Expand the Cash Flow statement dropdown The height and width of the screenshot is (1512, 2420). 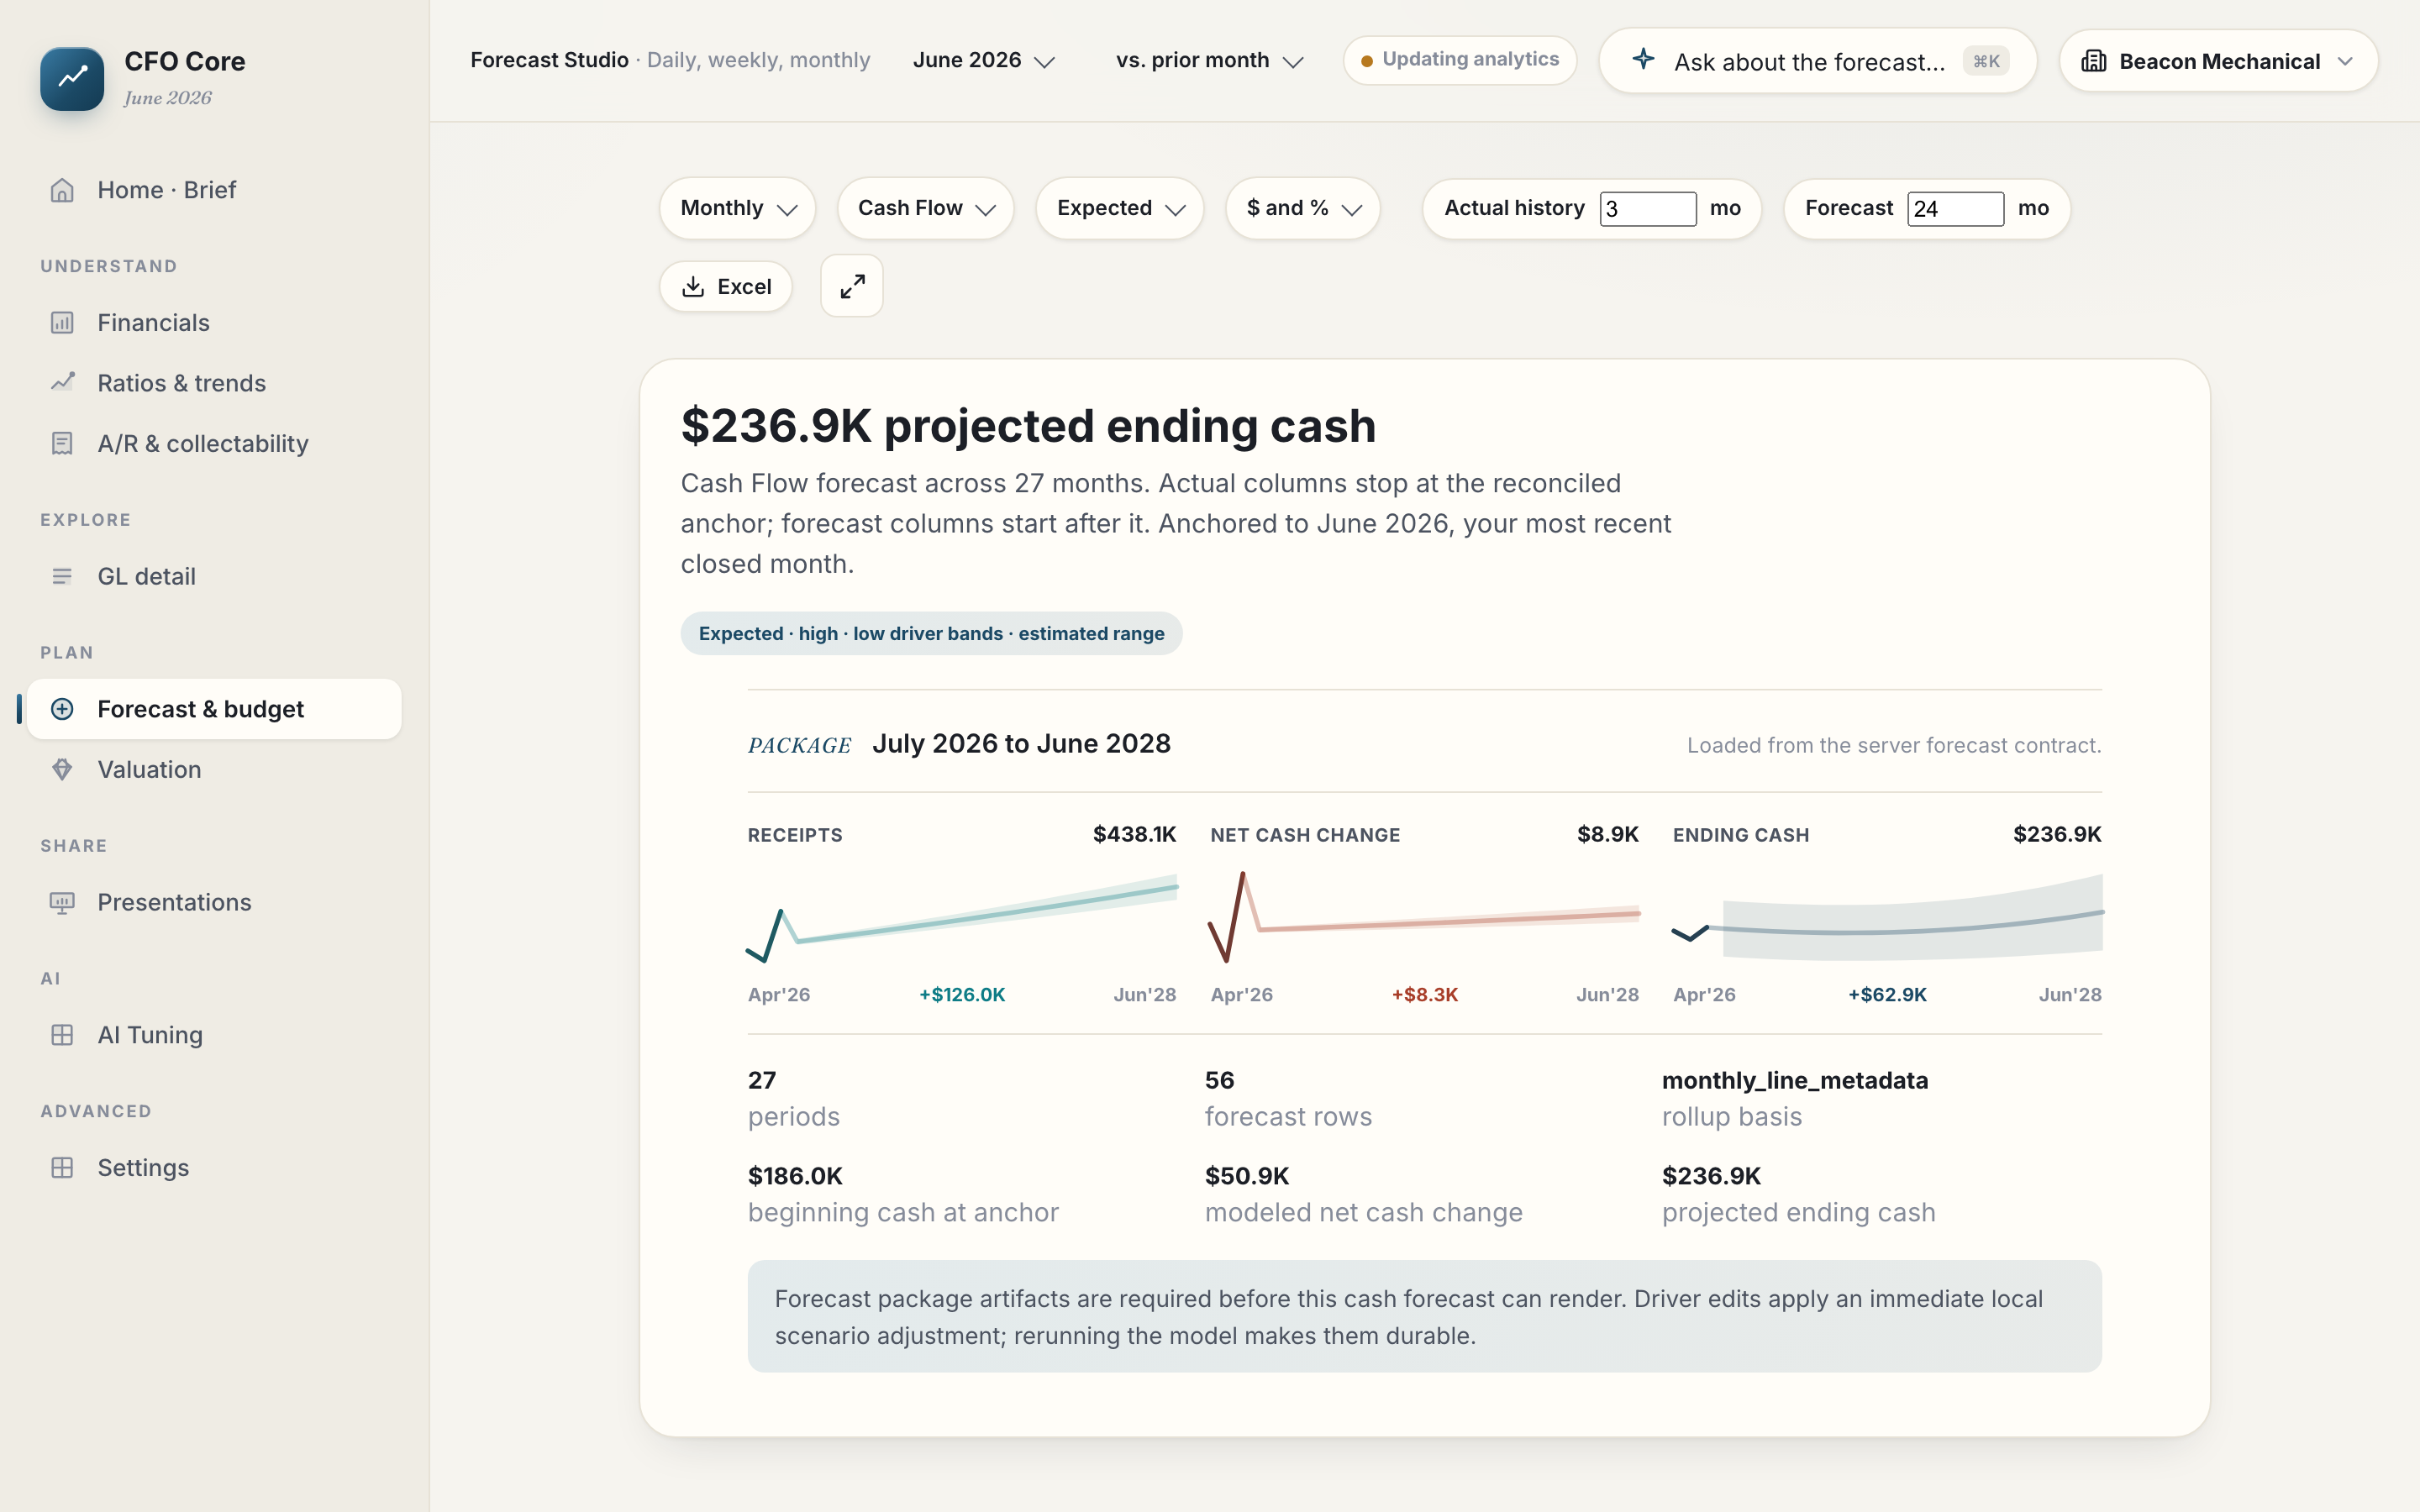(x=926, y=208)
